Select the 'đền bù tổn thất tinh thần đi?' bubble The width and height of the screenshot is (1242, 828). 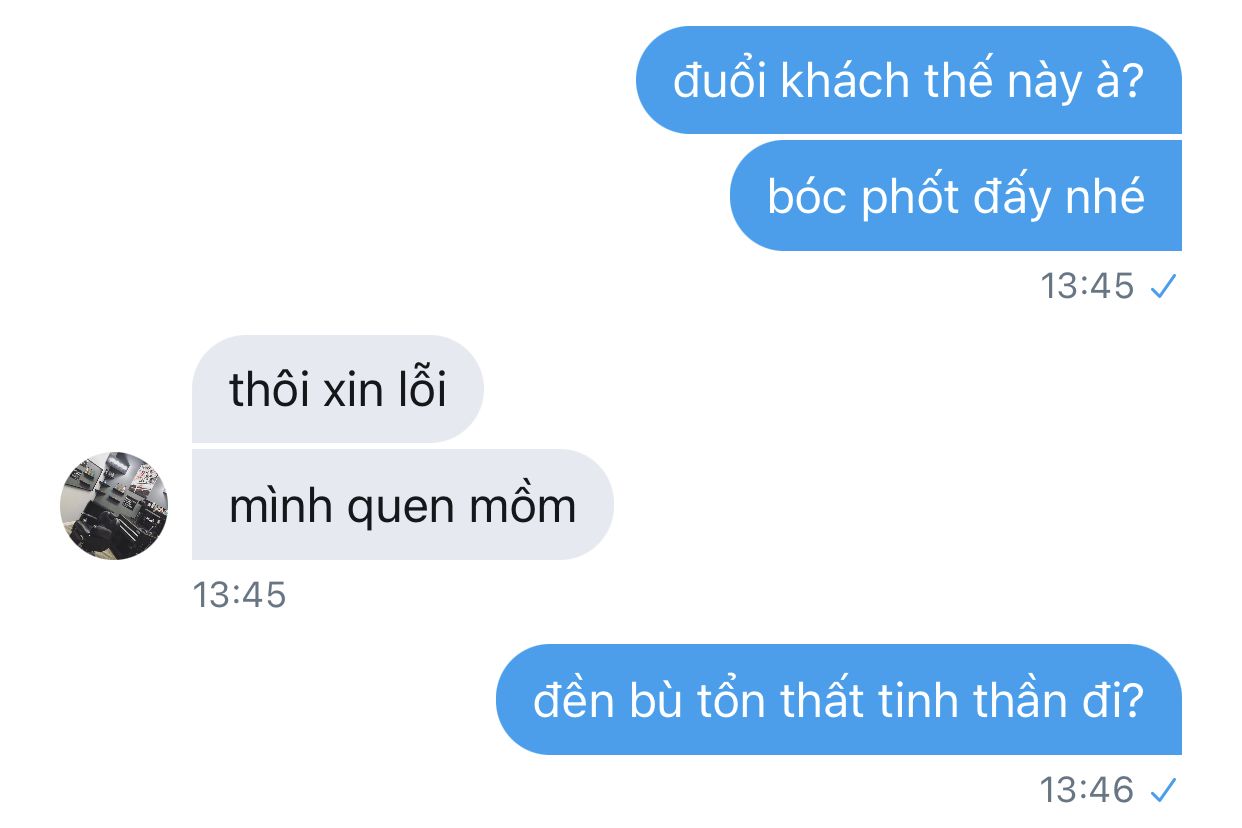(839, 700)
